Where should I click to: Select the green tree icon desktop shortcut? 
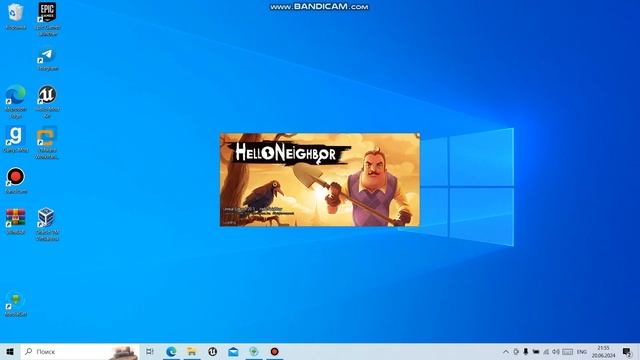16,304
